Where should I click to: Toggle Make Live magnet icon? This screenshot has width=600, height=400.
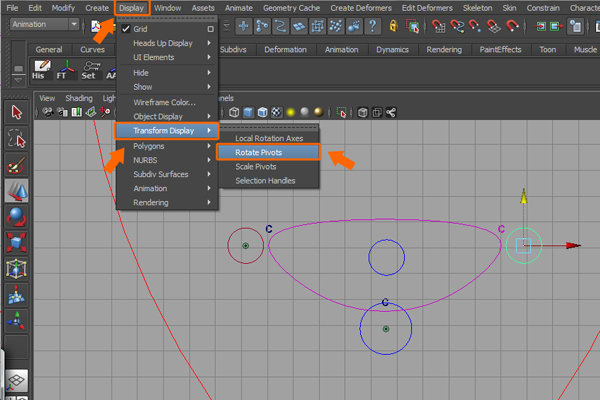tap(512, 26)
